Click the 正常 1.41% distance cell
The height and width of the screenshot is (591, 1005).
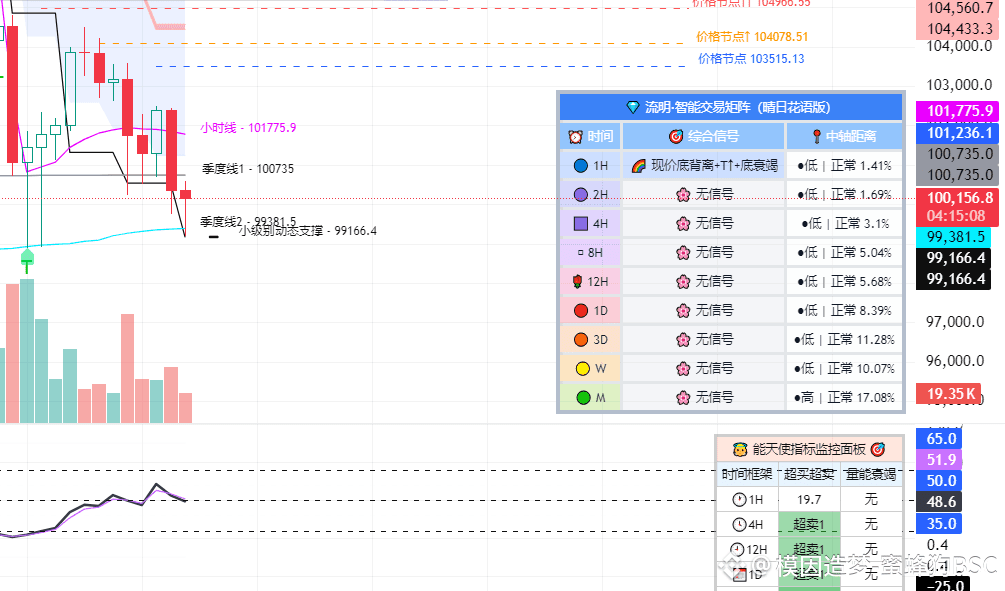click(845, 166)
